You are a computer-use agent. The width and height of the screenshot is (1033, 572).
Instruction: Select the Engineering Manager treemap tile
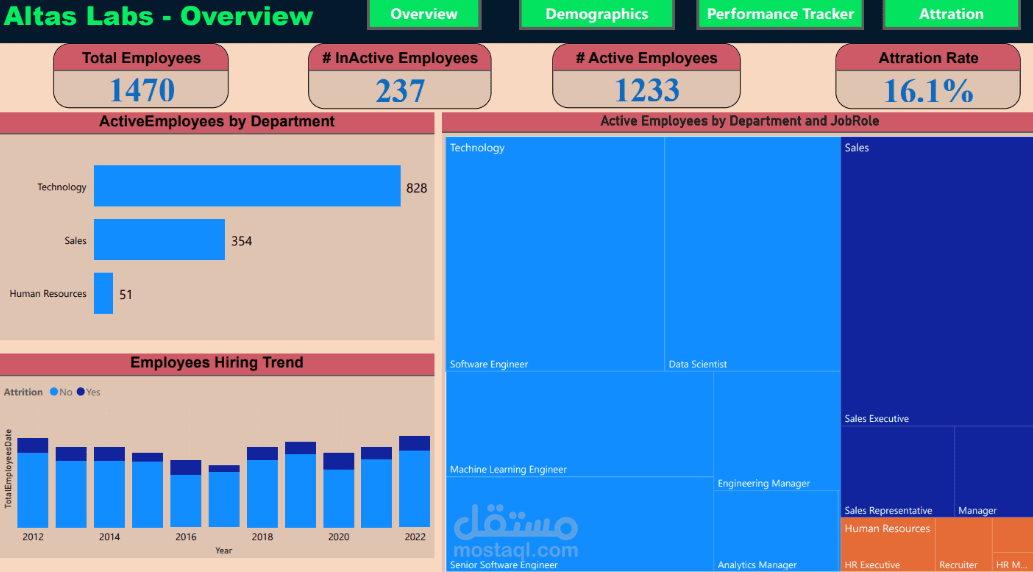(777, 431)
